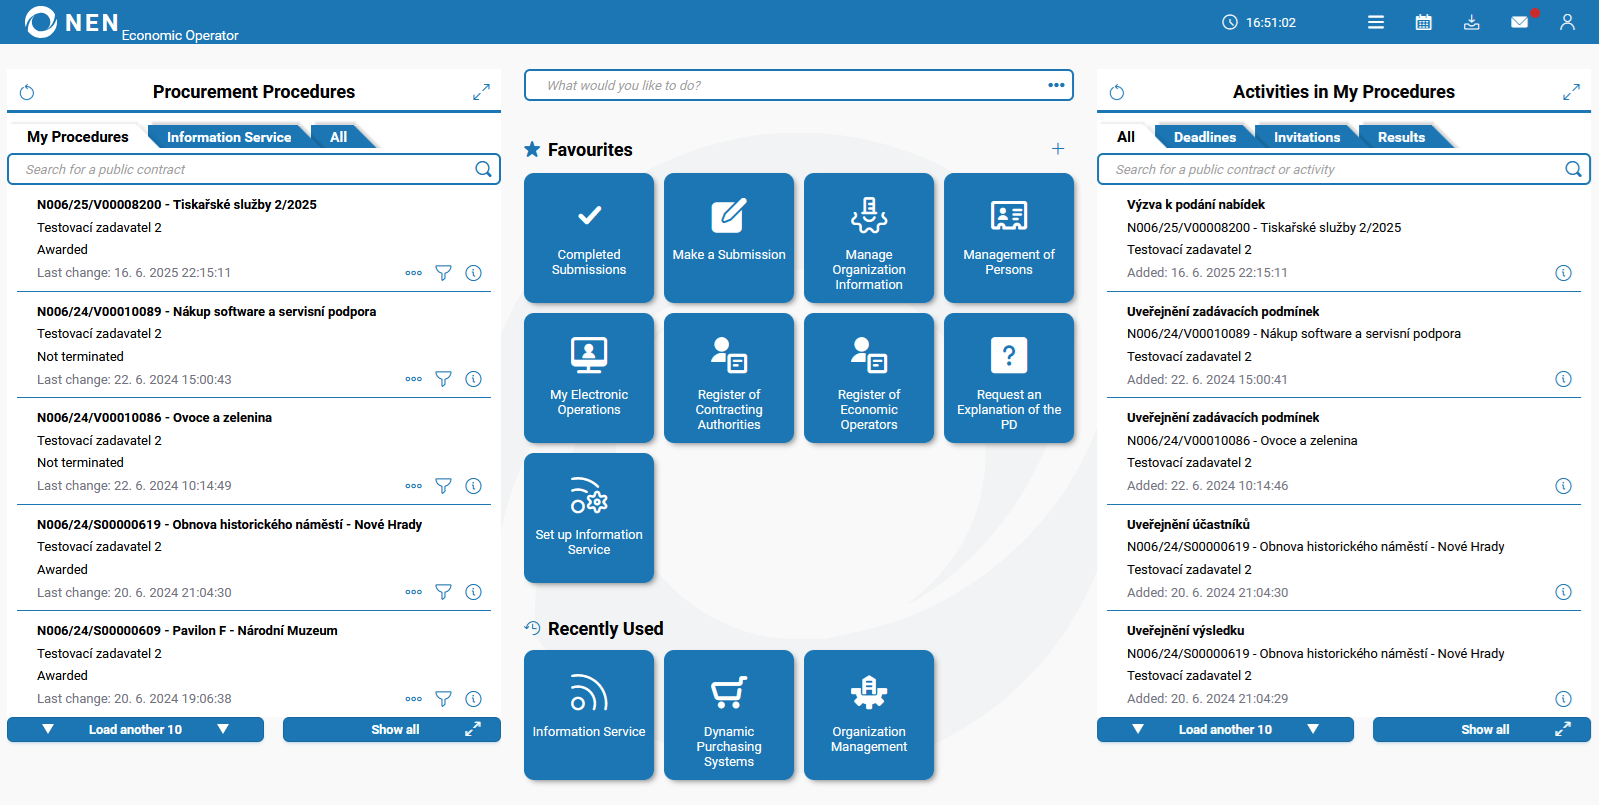Image resolution: width=1599 pixels, height=805 pixels.
Task: Filter by the Pavilon F - Národní Muzeum procedure
Action: point(443,699)
